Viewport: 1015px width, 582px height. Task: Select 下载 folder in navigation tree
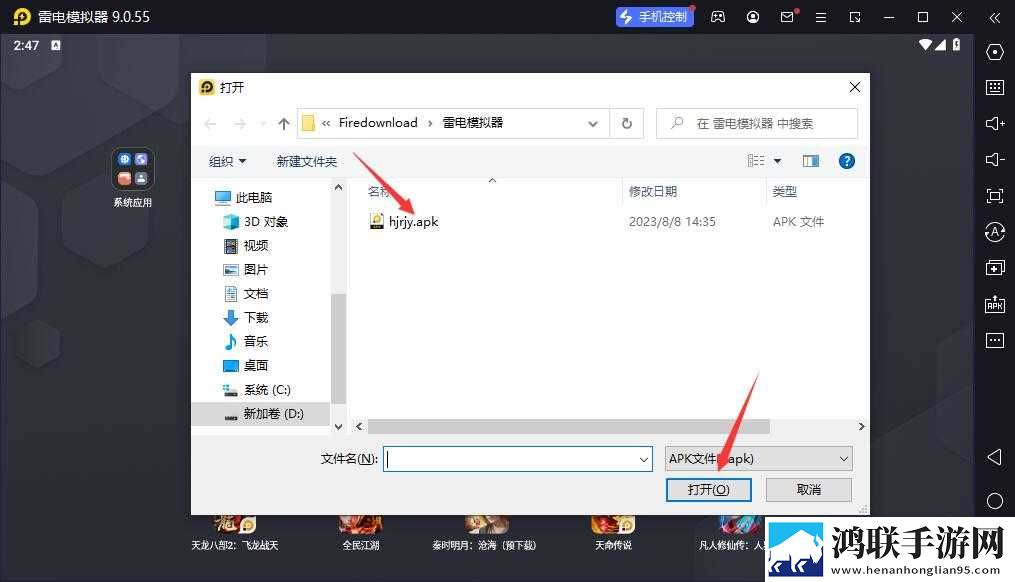(x=245, y=317)
